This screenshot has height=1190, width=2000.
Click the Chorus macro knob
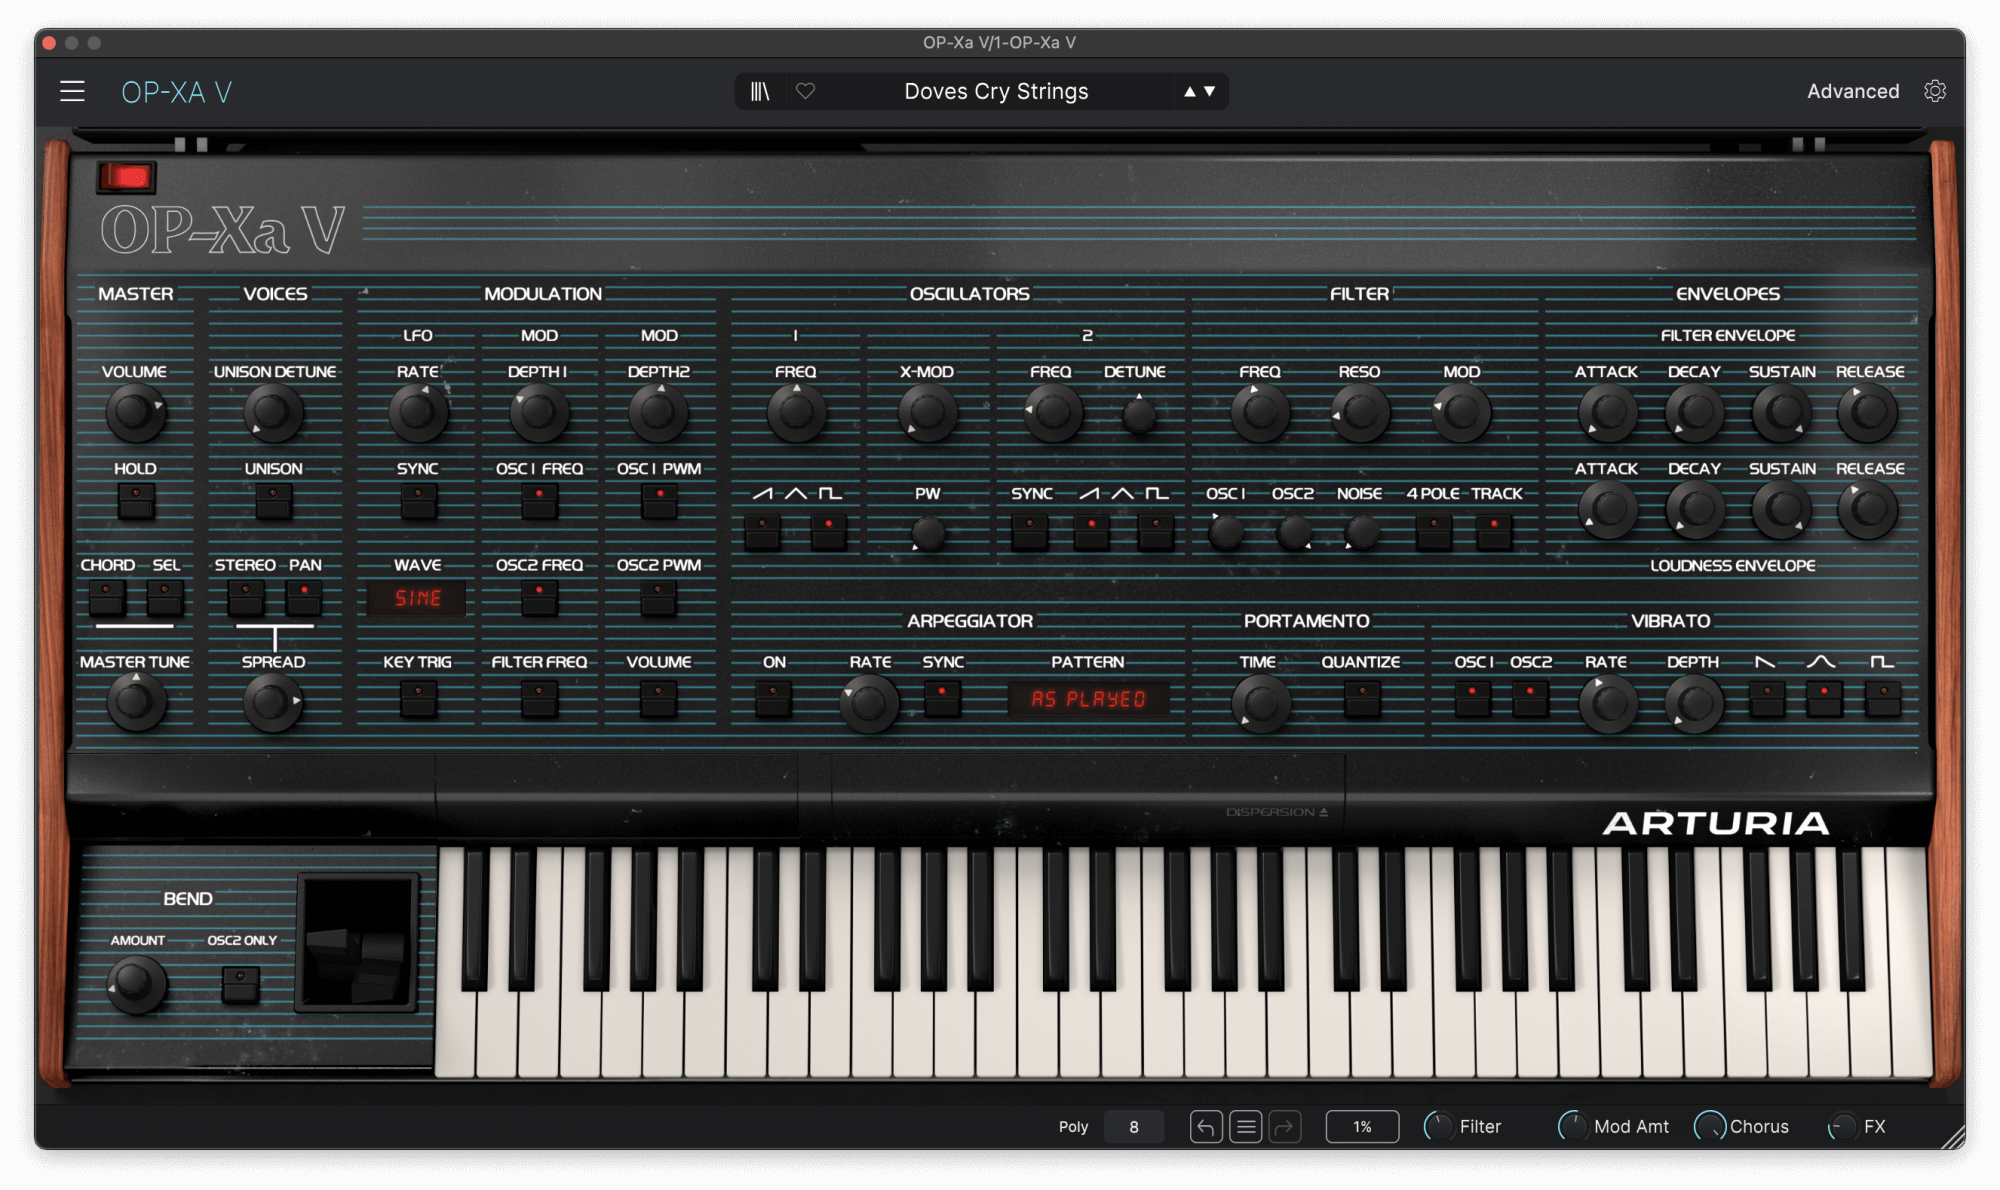point(1710,1127)
